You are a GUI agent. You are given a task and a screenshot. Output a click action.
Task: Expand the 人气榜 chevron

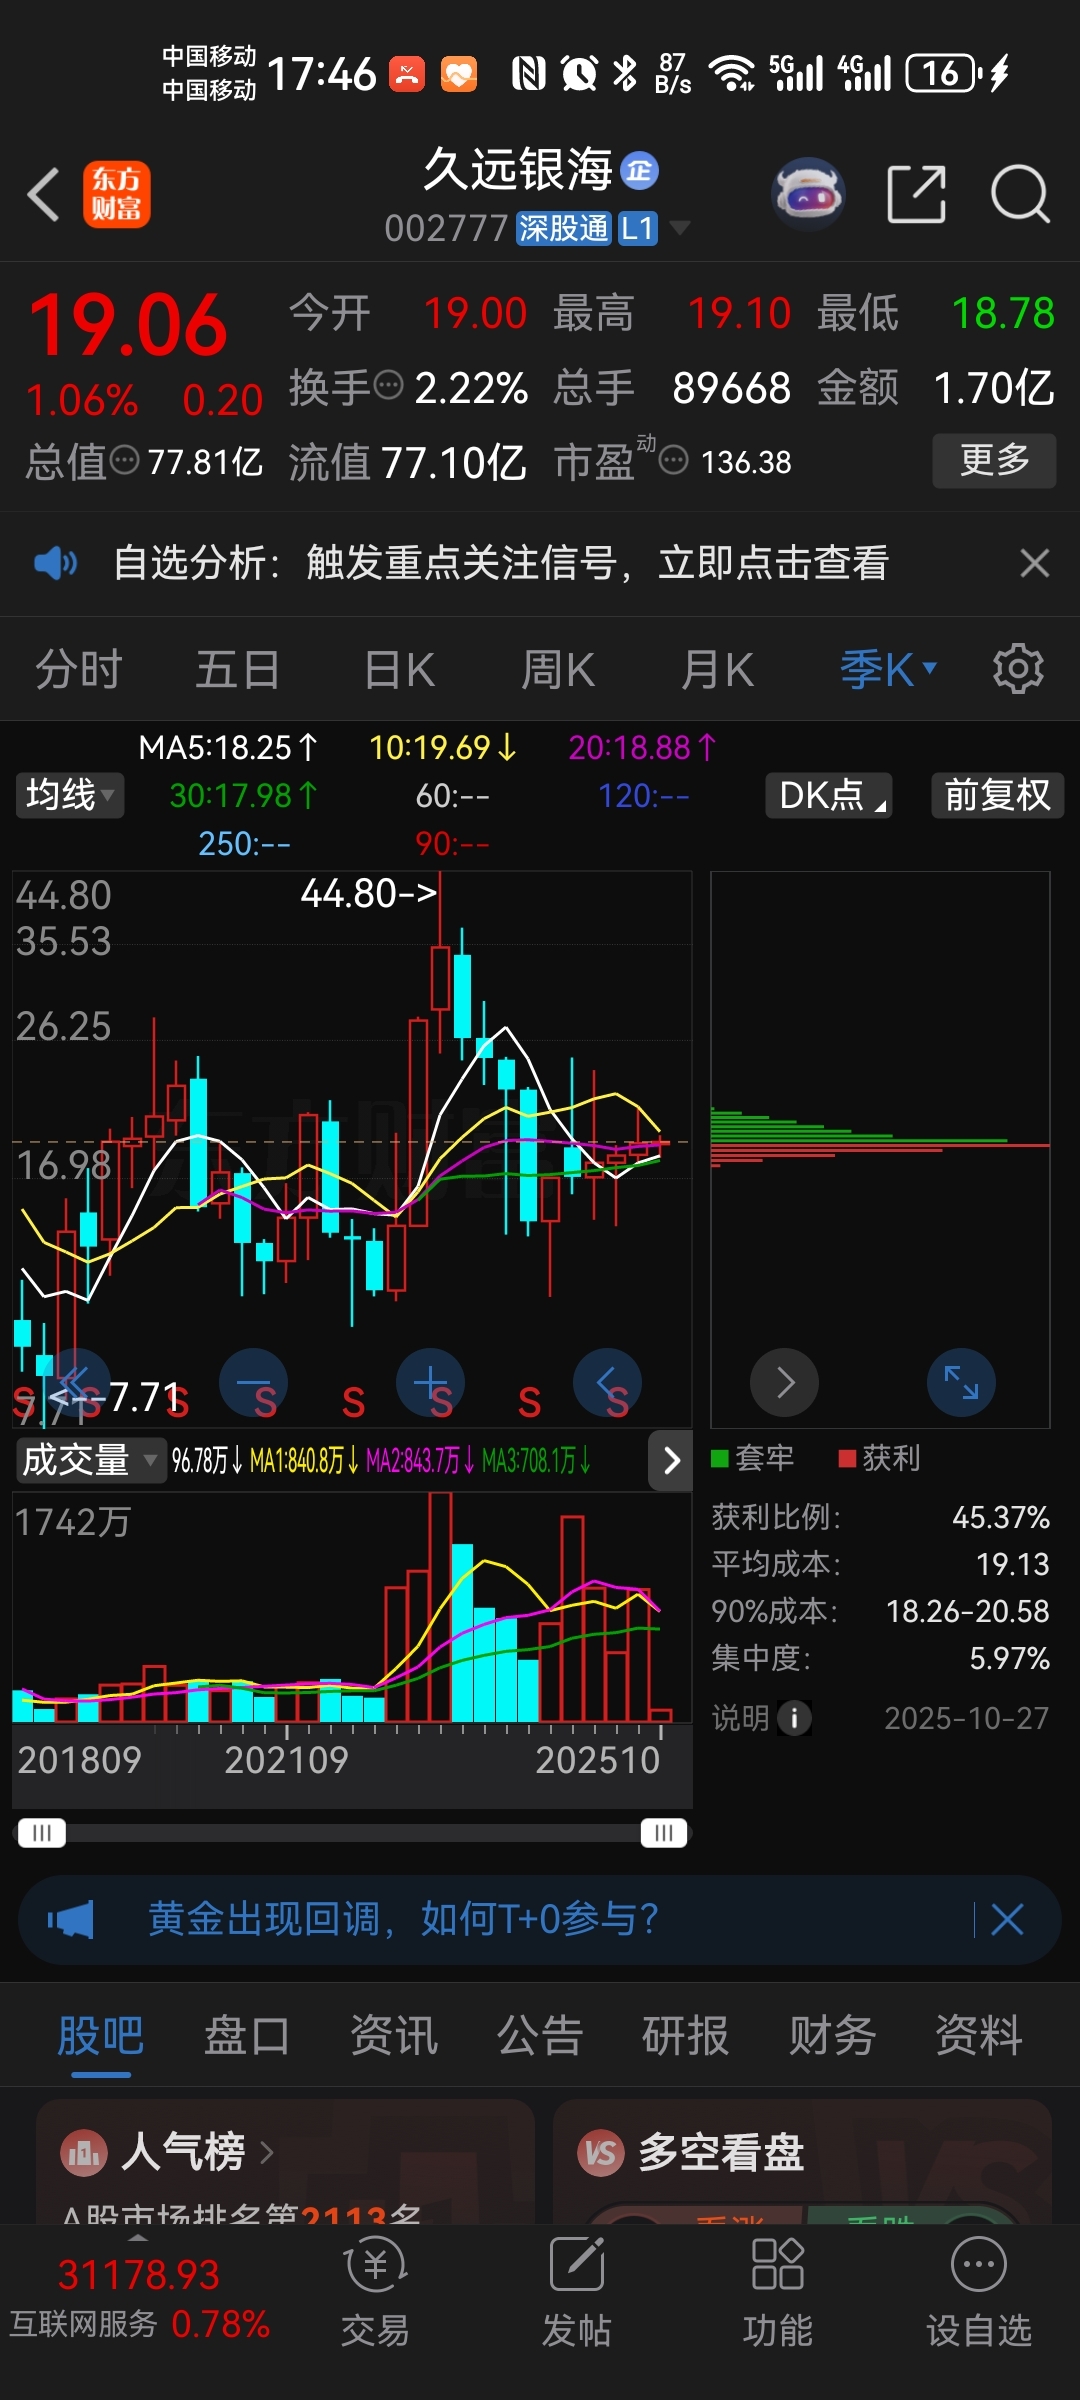coord(266,2153)
